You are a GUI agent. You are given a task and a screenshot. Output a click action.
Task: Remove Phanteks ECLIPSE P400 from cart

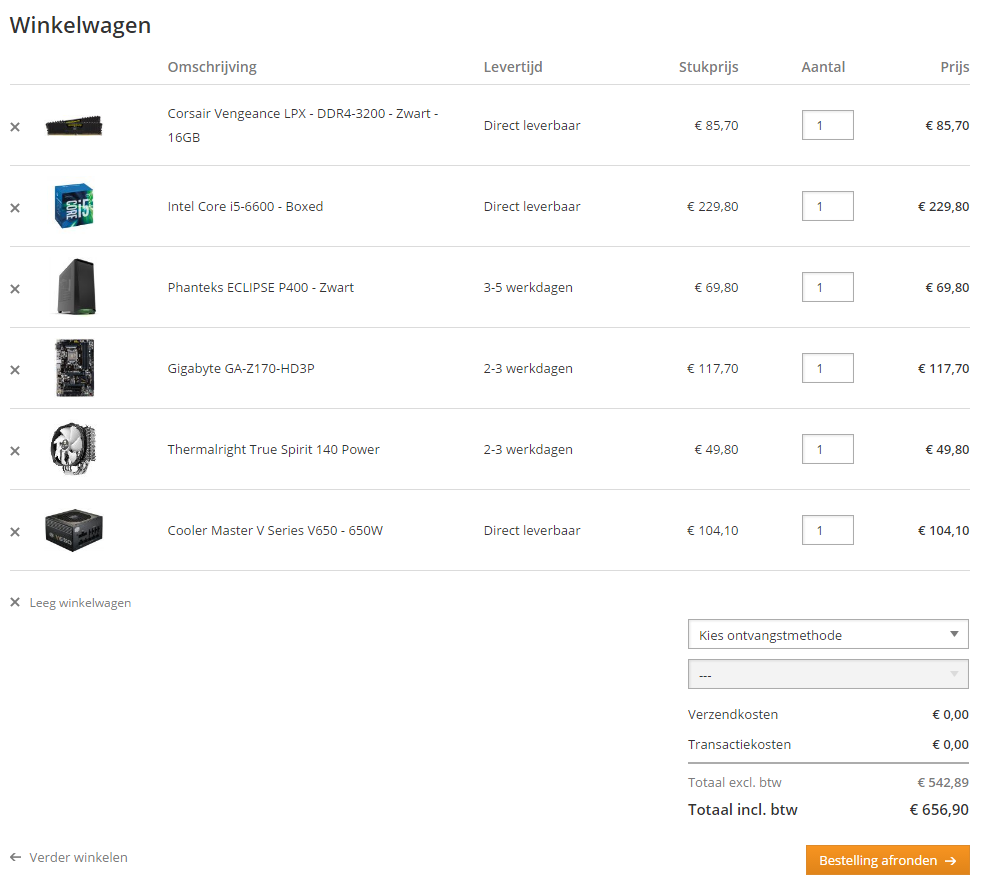15,289
